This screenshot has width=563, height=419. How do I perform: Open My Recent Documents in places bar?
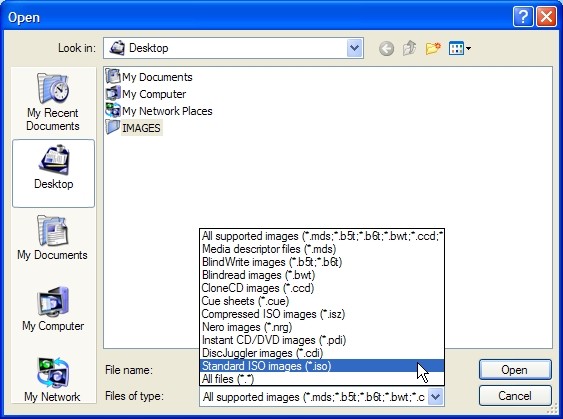(53, 102)
